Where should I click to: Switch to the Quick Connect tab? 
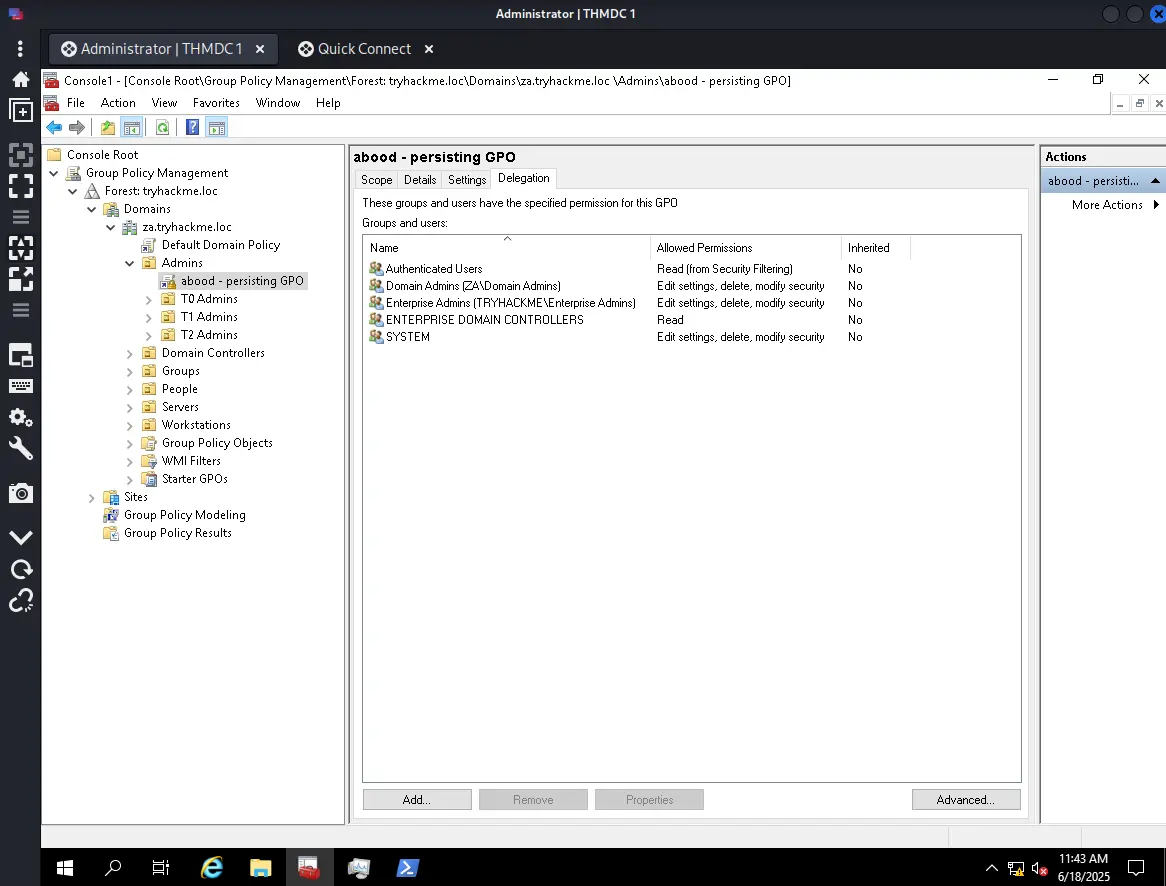(364, 48)
